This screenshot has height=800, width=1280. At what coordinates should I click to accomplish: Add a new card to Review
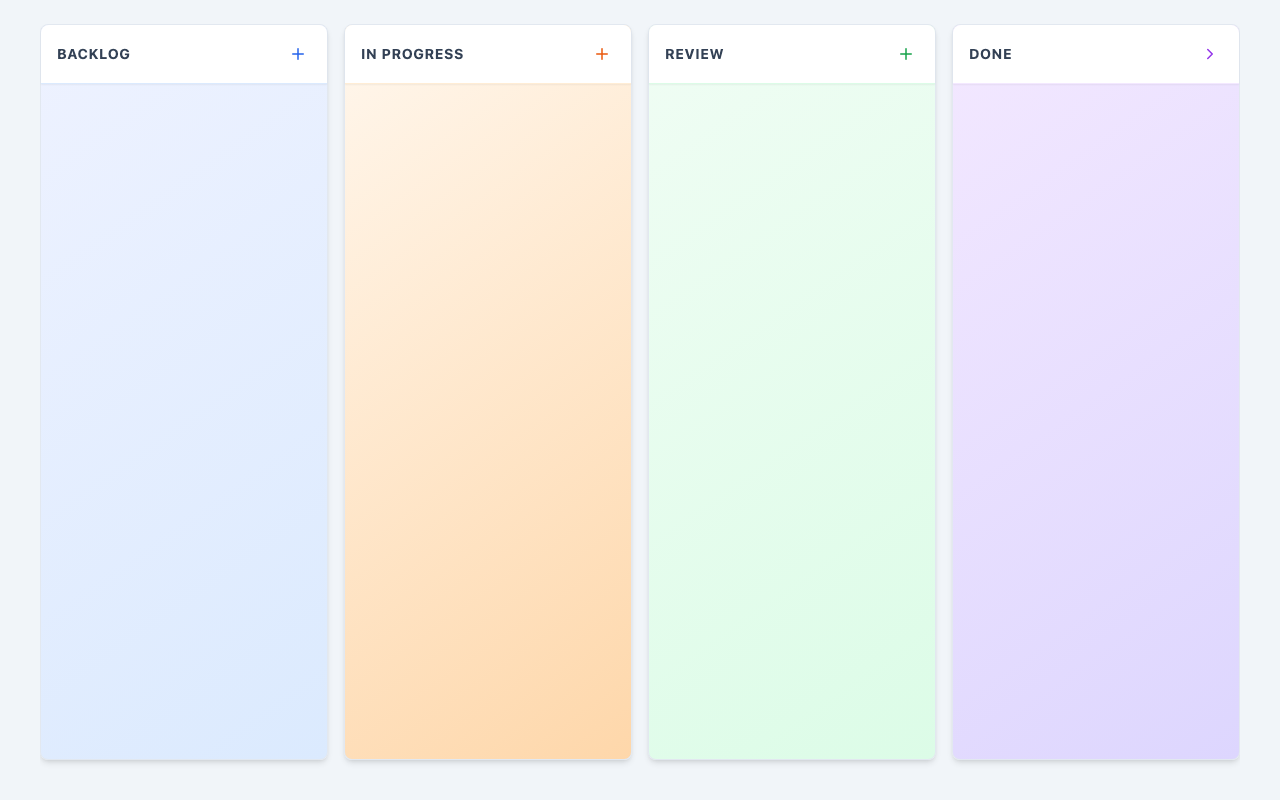[x=906, y=54]
